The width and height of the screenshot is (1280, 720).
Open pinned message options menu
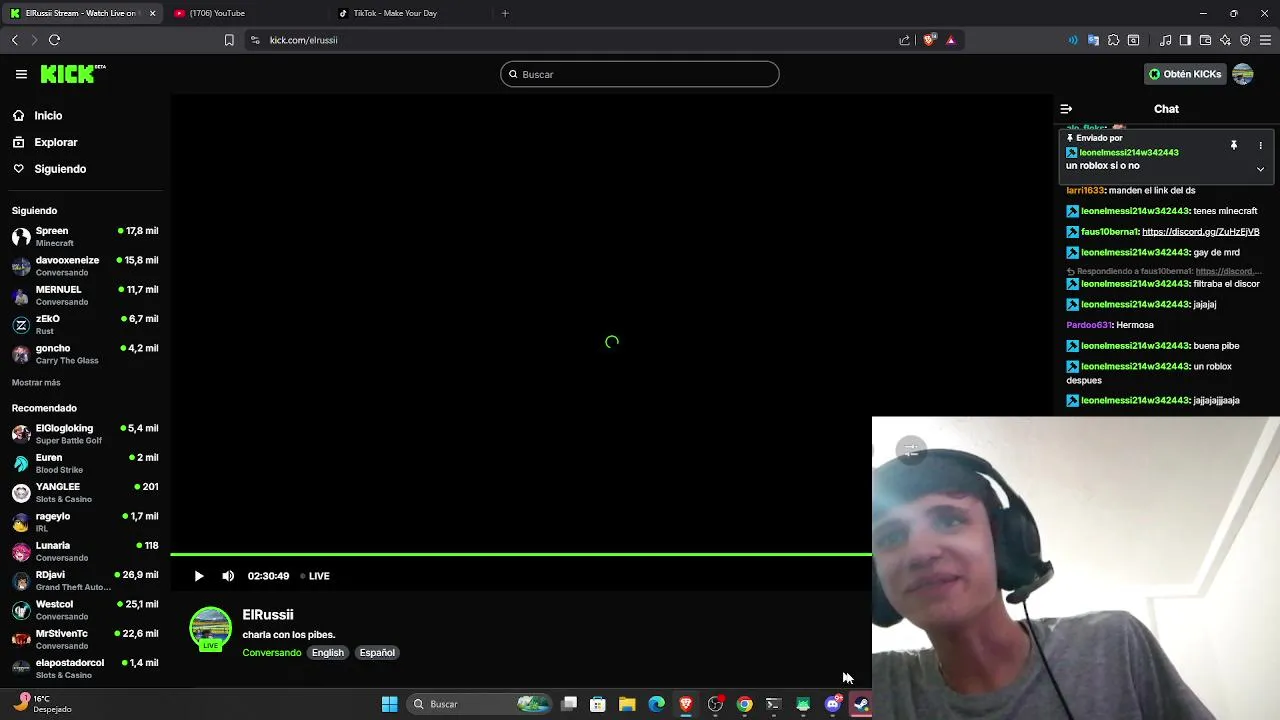coord(1260,146)
